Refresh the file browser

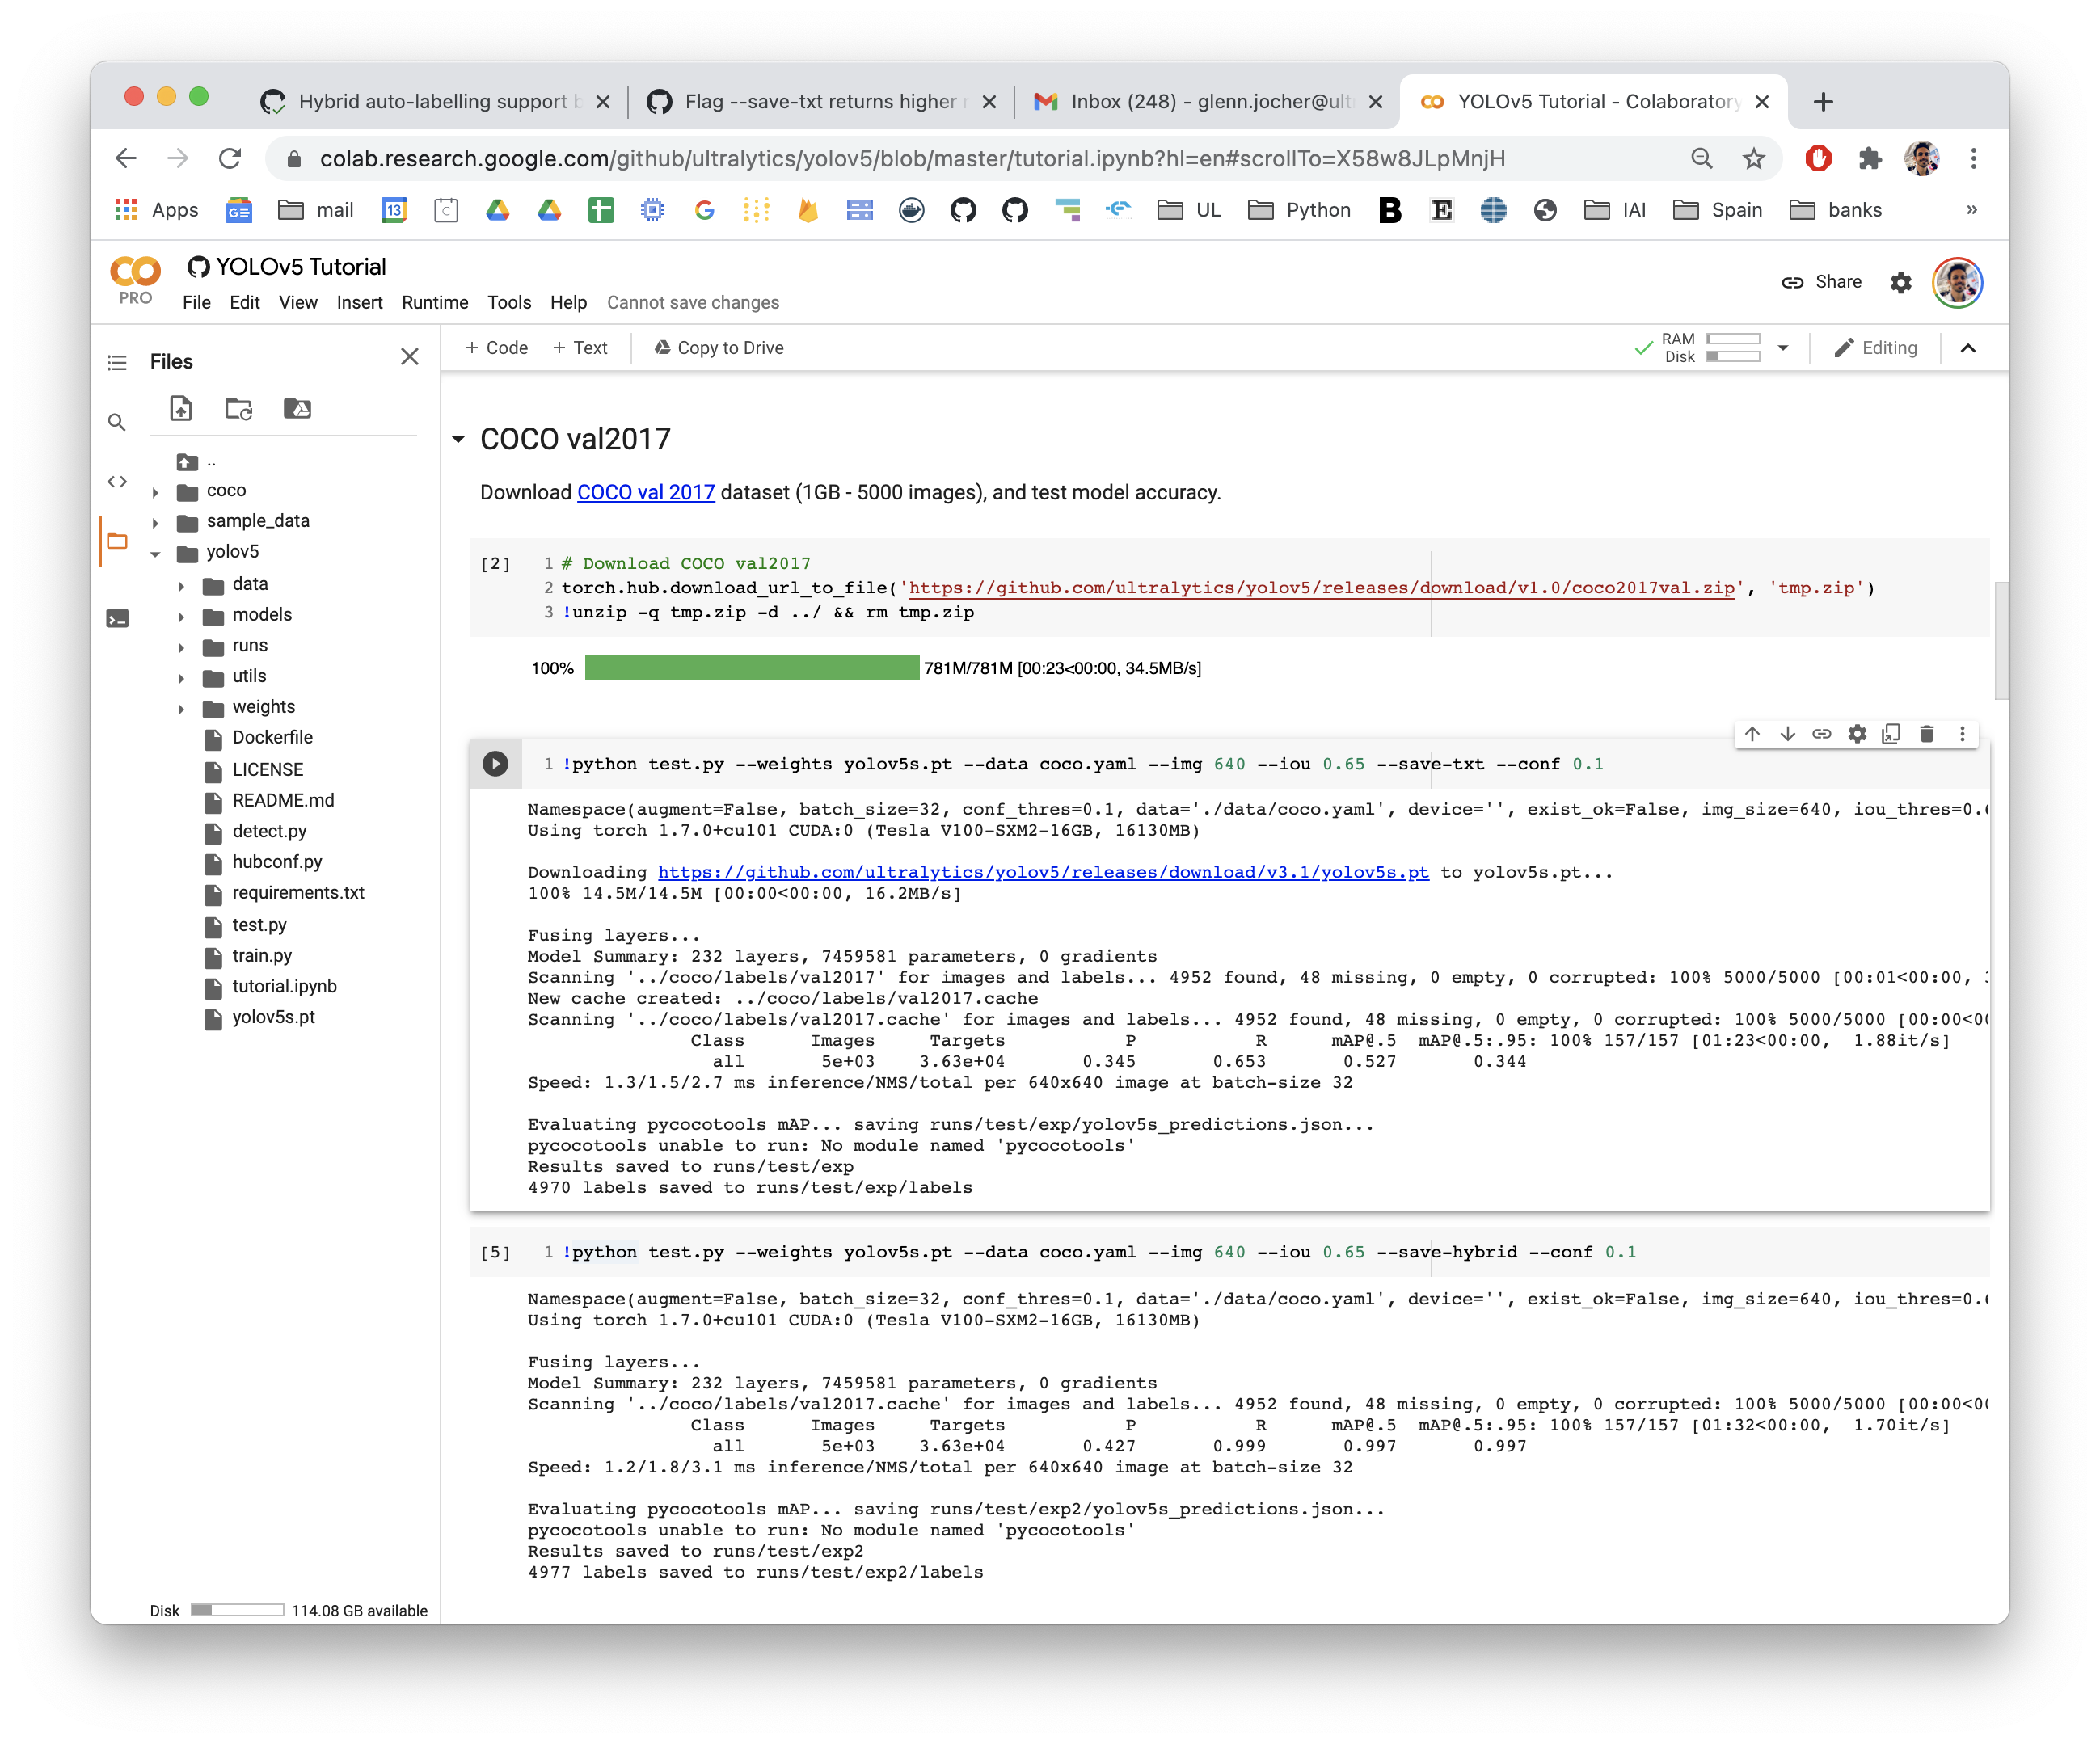click(x=239, y=408)
